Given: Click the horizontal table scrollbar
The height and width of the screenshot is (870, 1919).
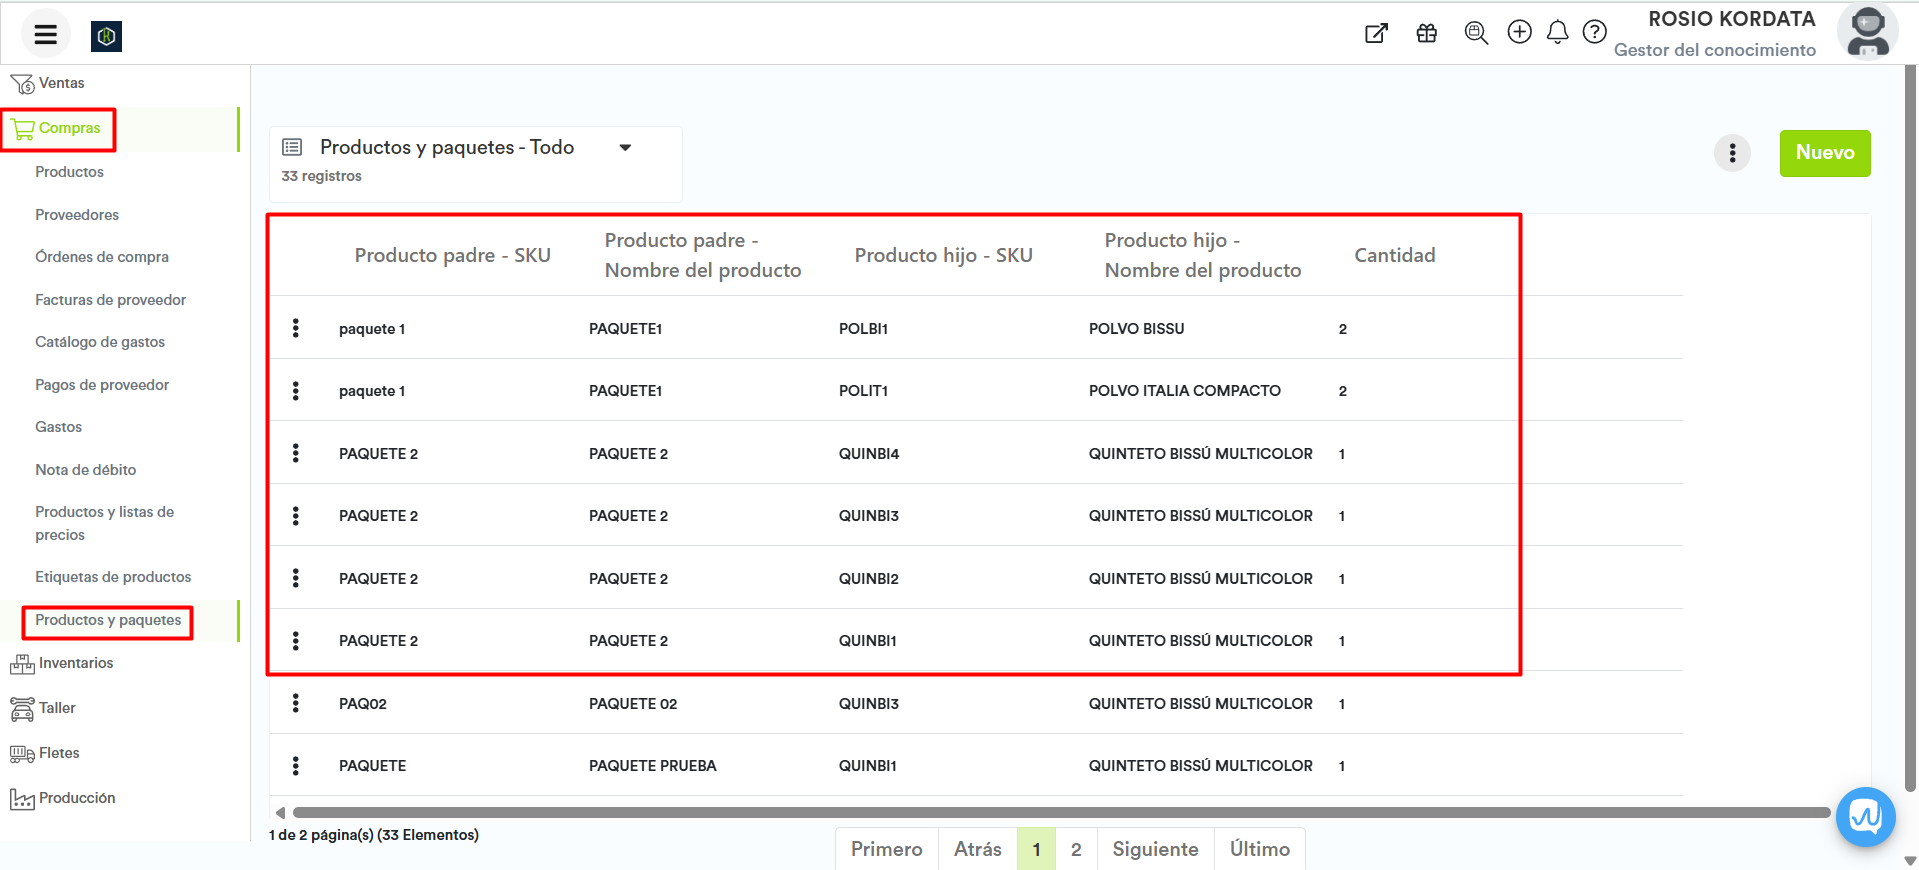Looking at the screenshot, I should point(1060,812).
